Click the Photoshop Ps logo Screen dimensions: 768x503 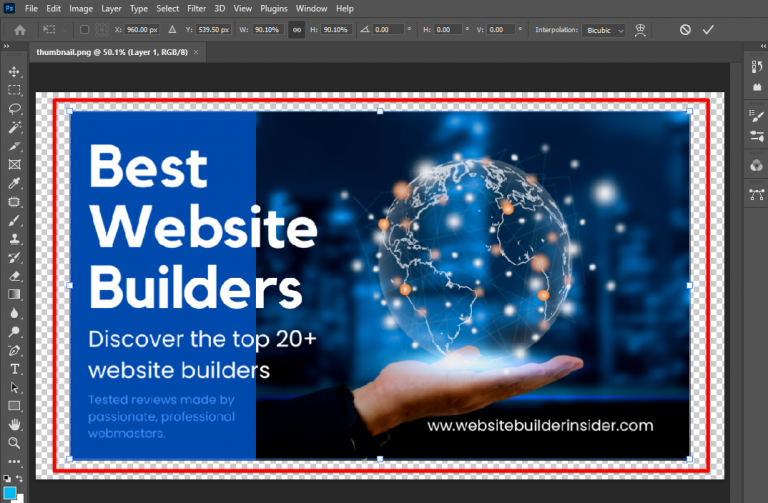(9, 8)
